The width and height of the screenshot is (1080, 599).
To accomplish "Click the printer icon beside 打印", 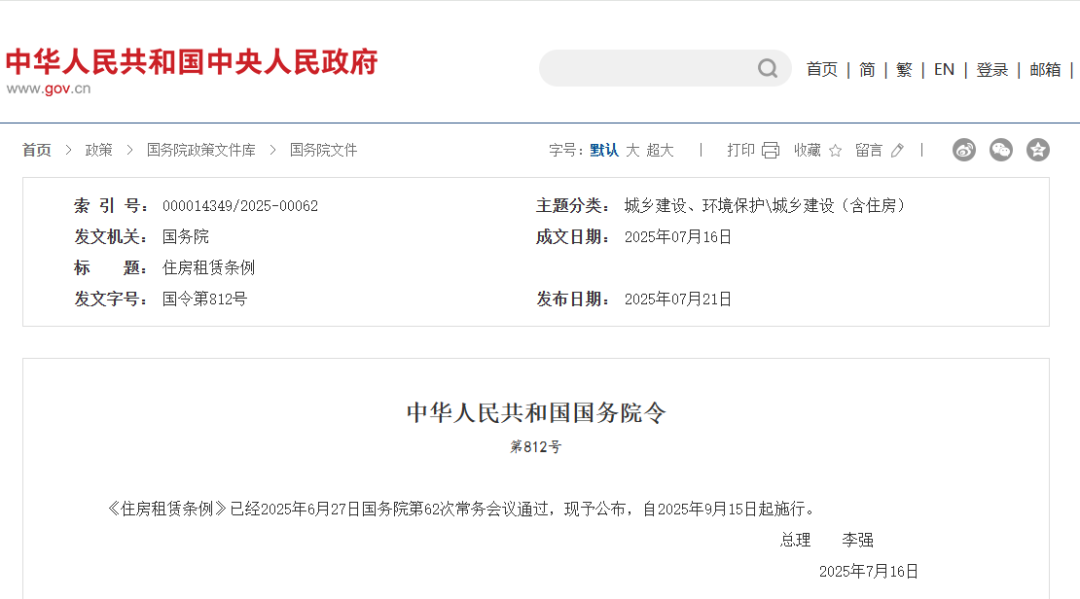I will pyautogui.click(x=771, y=150).
